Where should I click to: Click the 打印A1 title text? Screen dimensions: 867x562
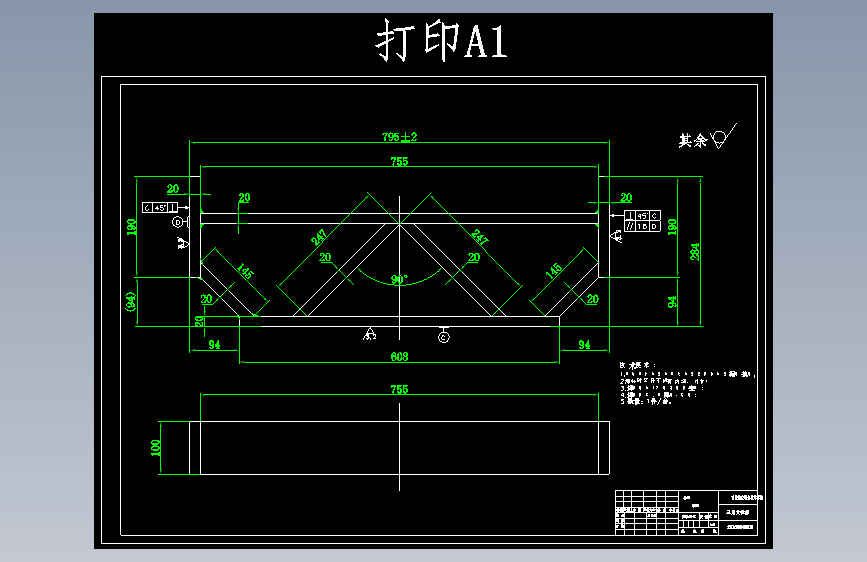point(441,40)
